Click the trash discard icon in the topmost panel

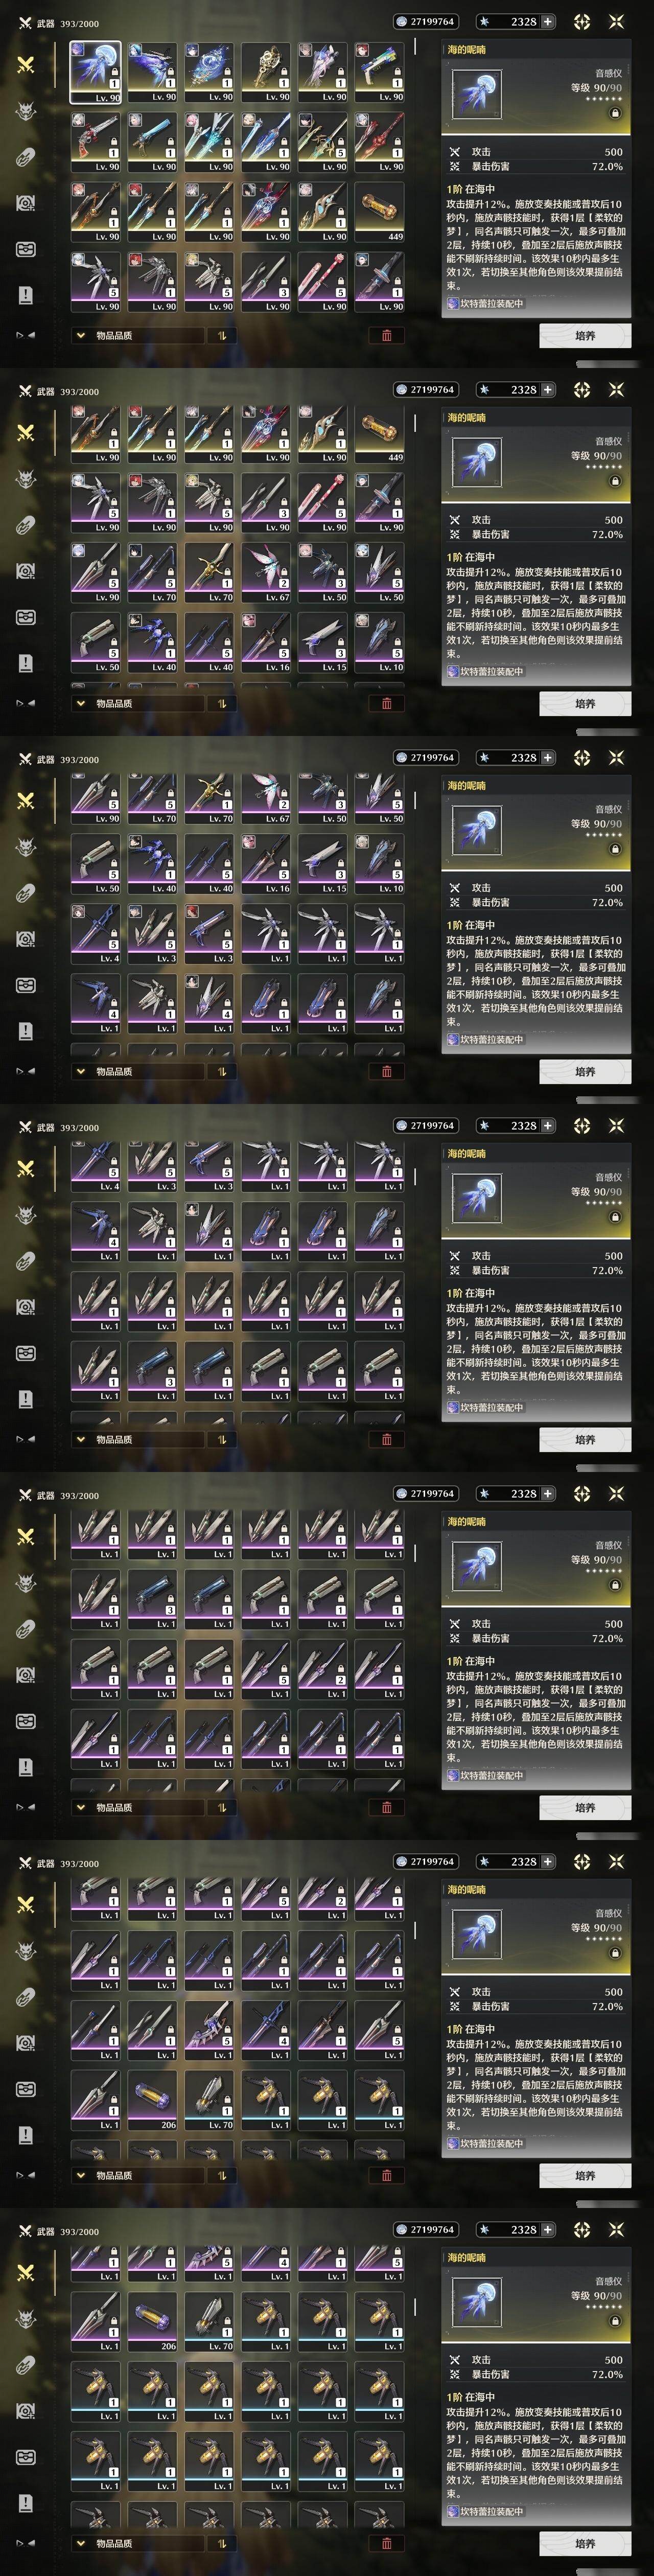coord(387,335)
